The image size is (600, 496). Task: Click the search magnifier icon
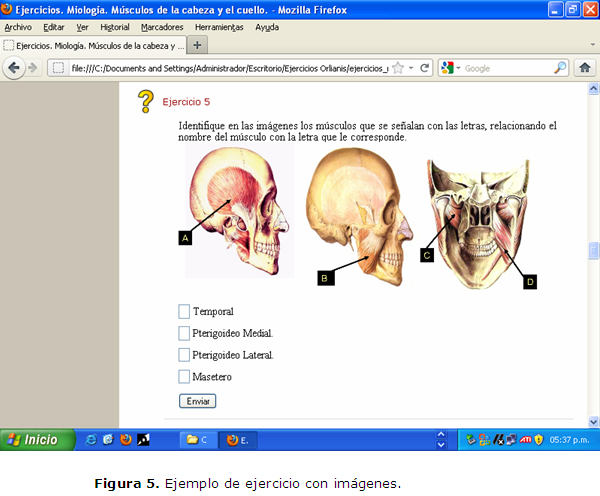coord(560,68)
